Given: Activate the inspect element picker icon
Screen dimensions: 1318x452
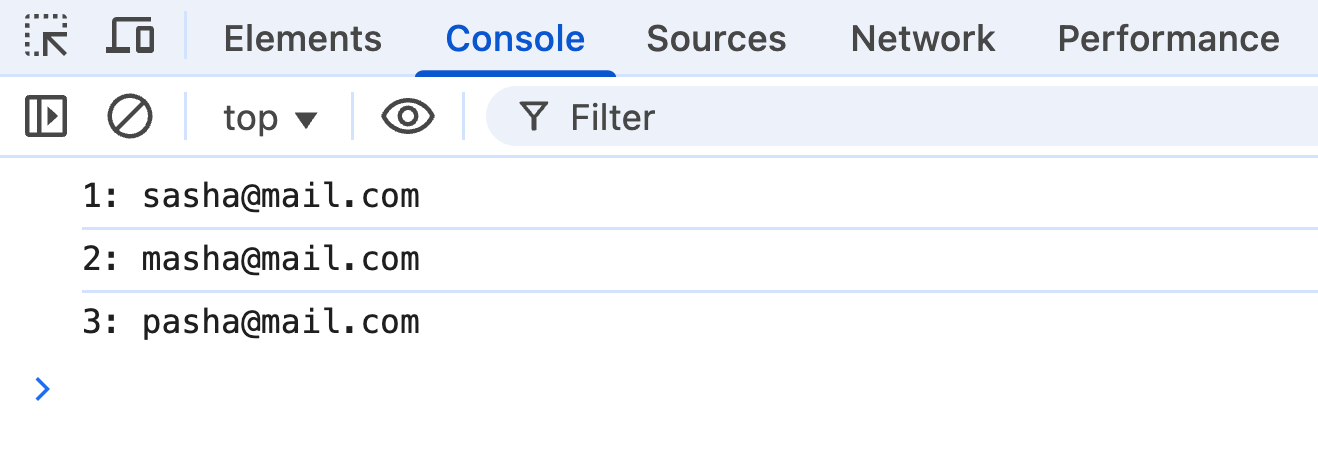Looking at the screenshot, I should tap(45, 37).
